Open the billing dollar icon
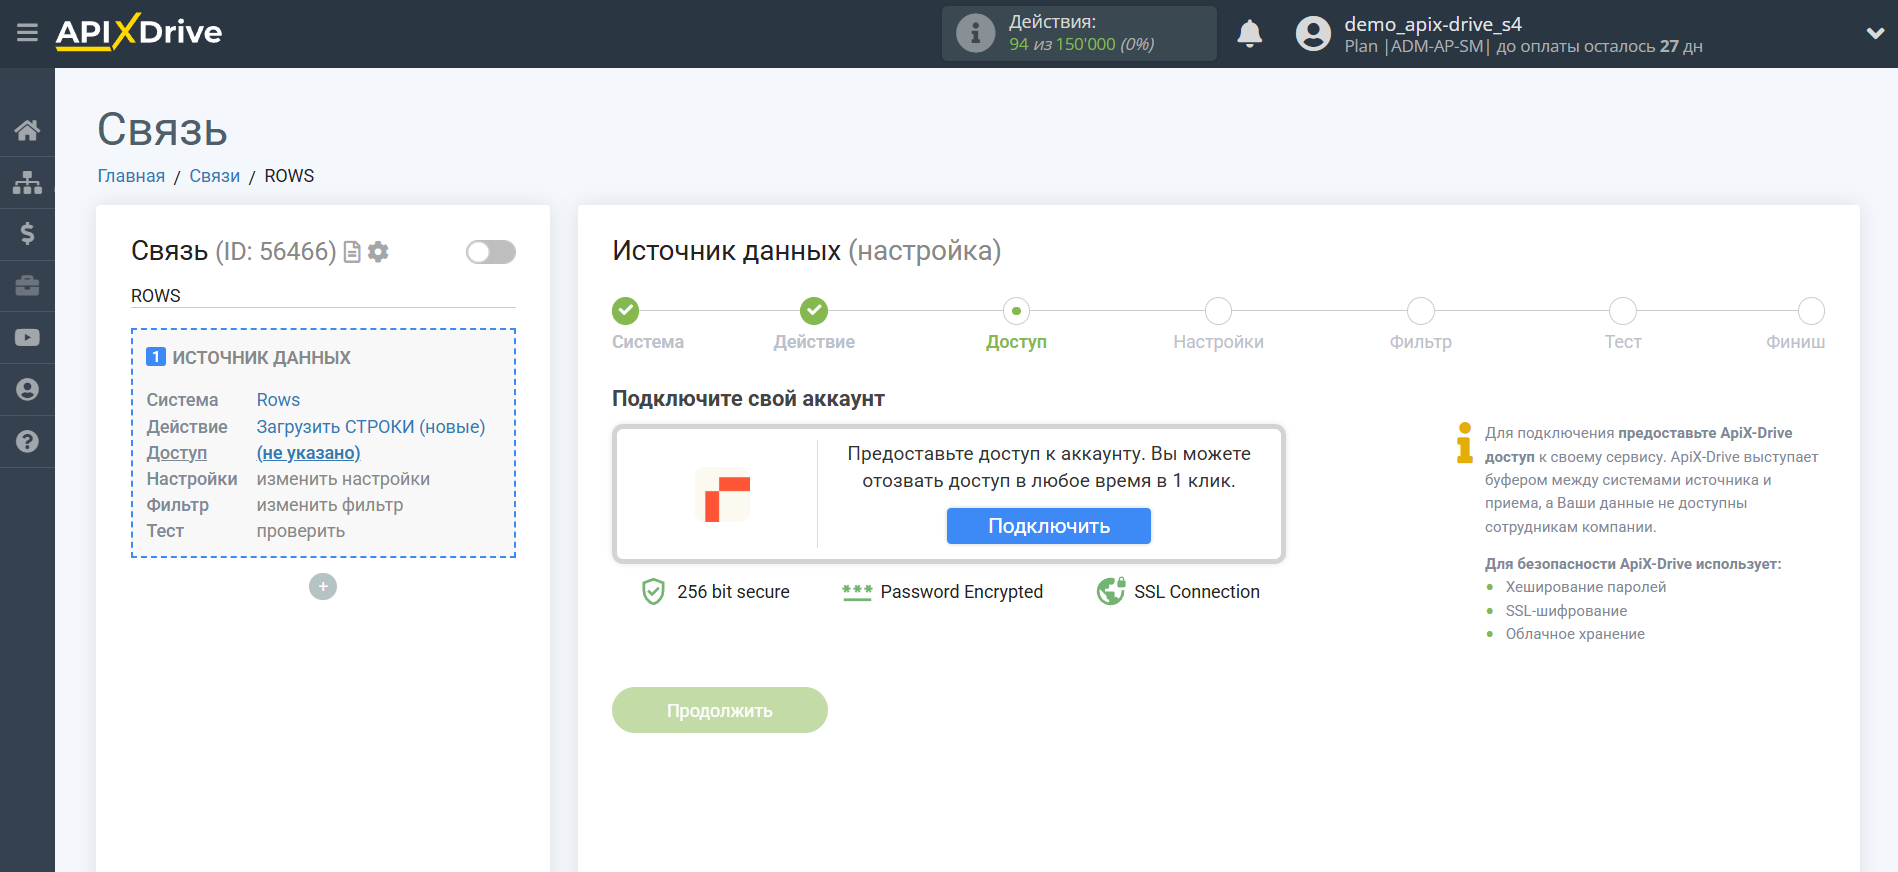 click(x=27, y=234)
